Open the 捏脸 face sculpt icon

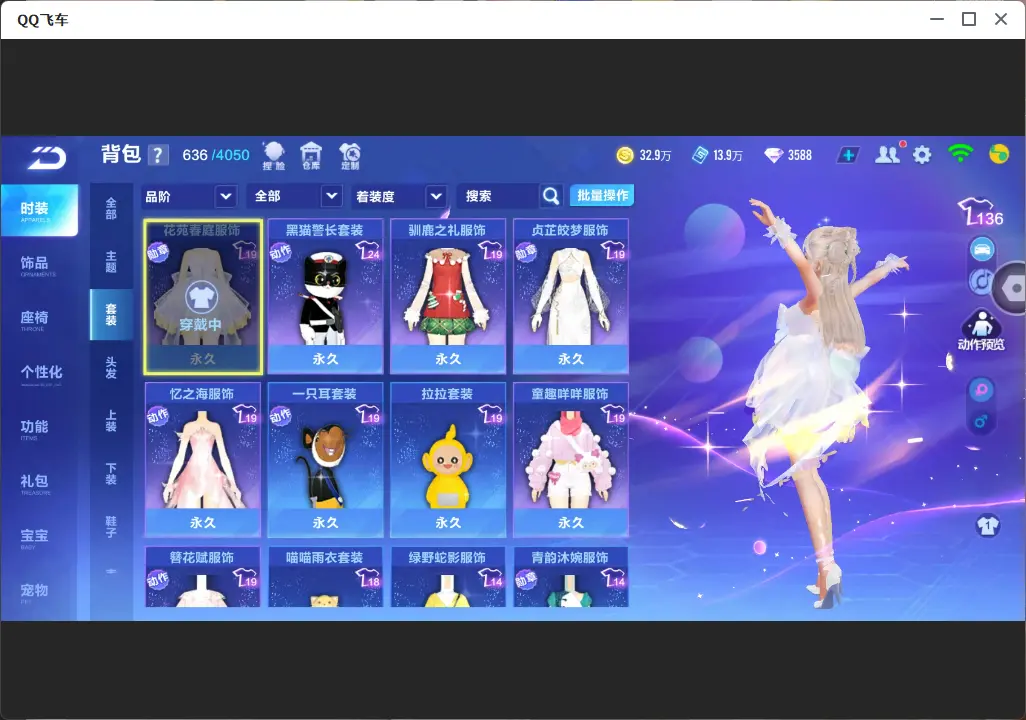click(x=274, y=156)
